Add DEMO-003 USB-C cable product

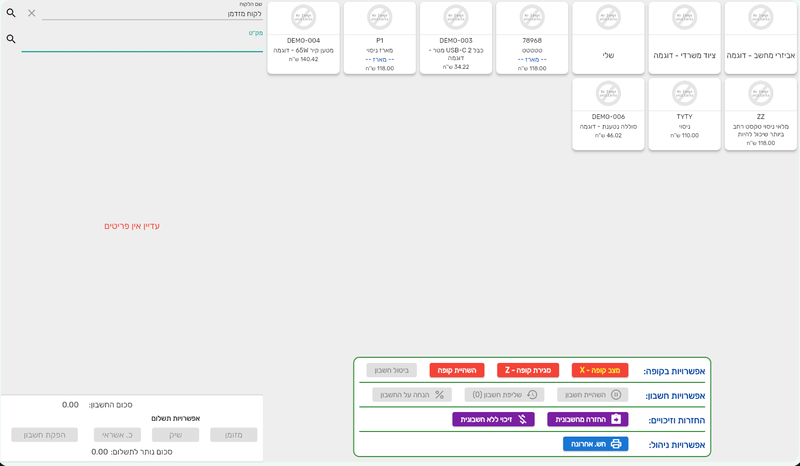click(x=456, y=38)
